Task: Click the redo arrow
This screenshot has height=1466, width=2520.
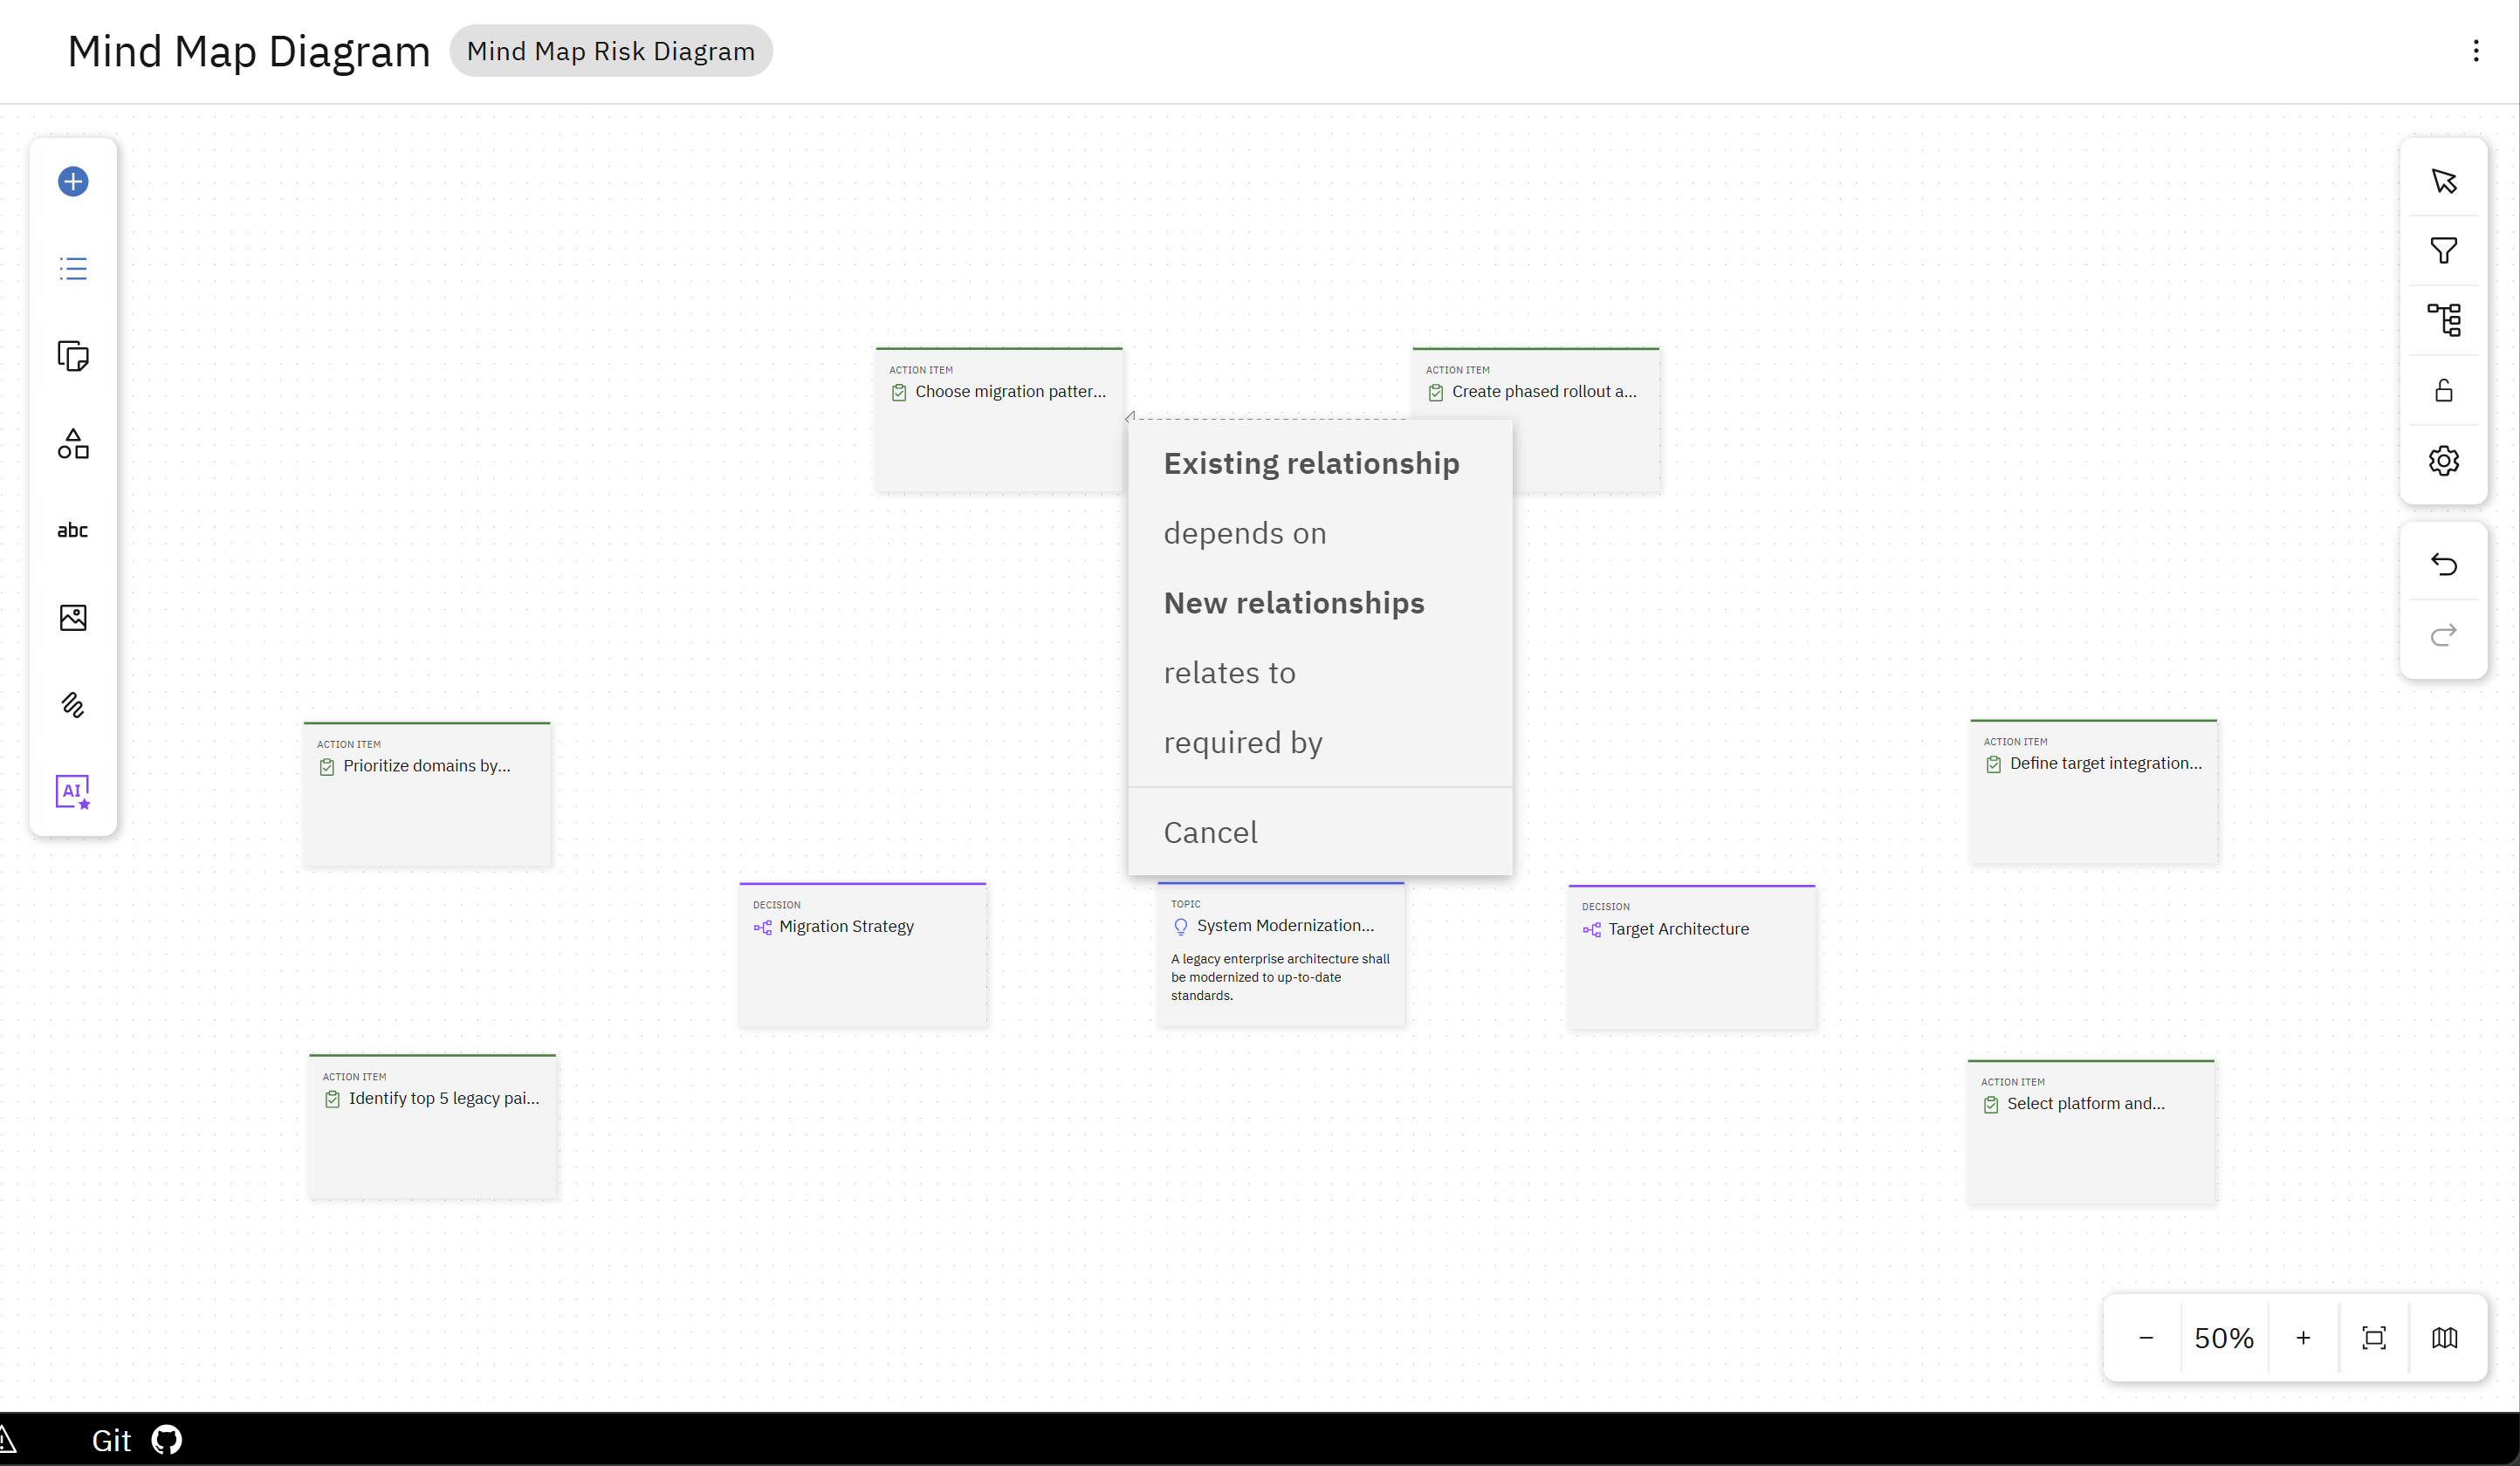Action: coord(2444,634)
